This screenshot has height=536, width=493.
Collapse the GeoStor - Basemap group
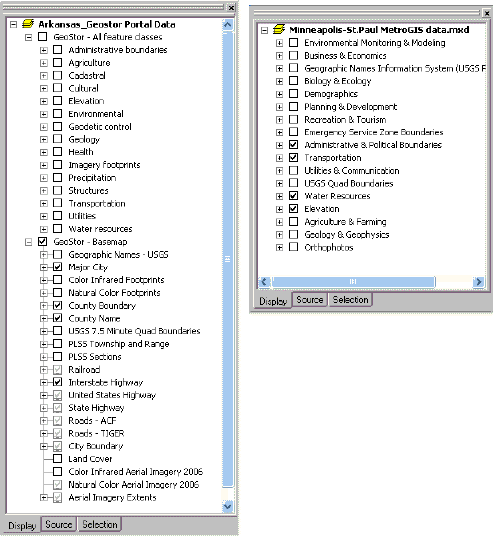click(x=28, y=242)
